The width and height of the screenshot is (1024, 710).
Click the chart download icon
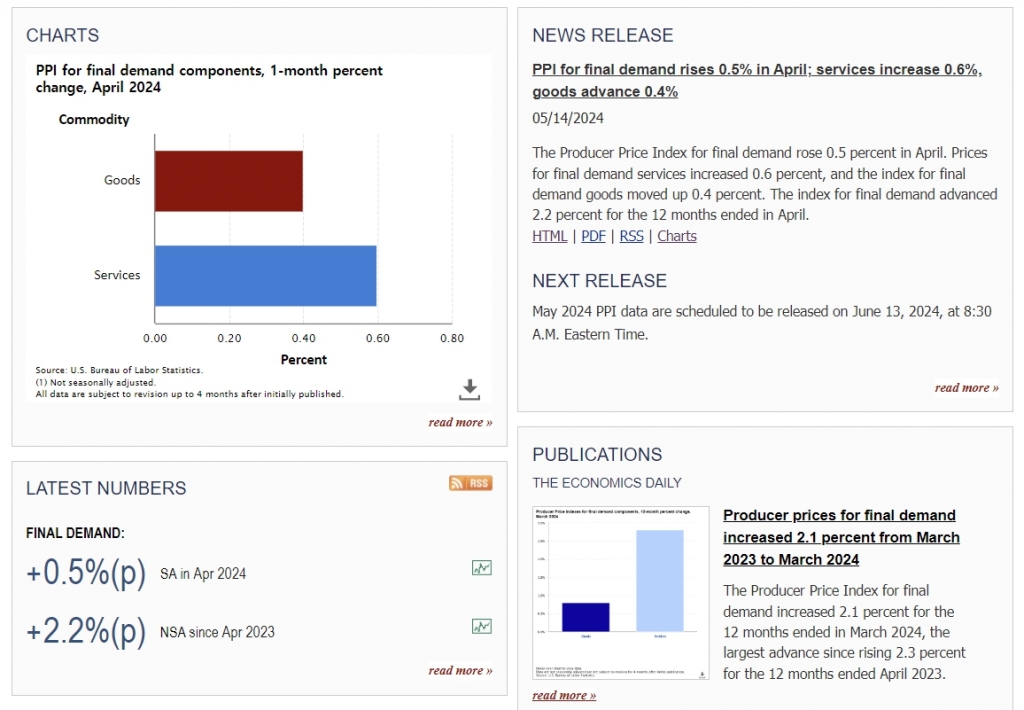(x=470, y=389)
